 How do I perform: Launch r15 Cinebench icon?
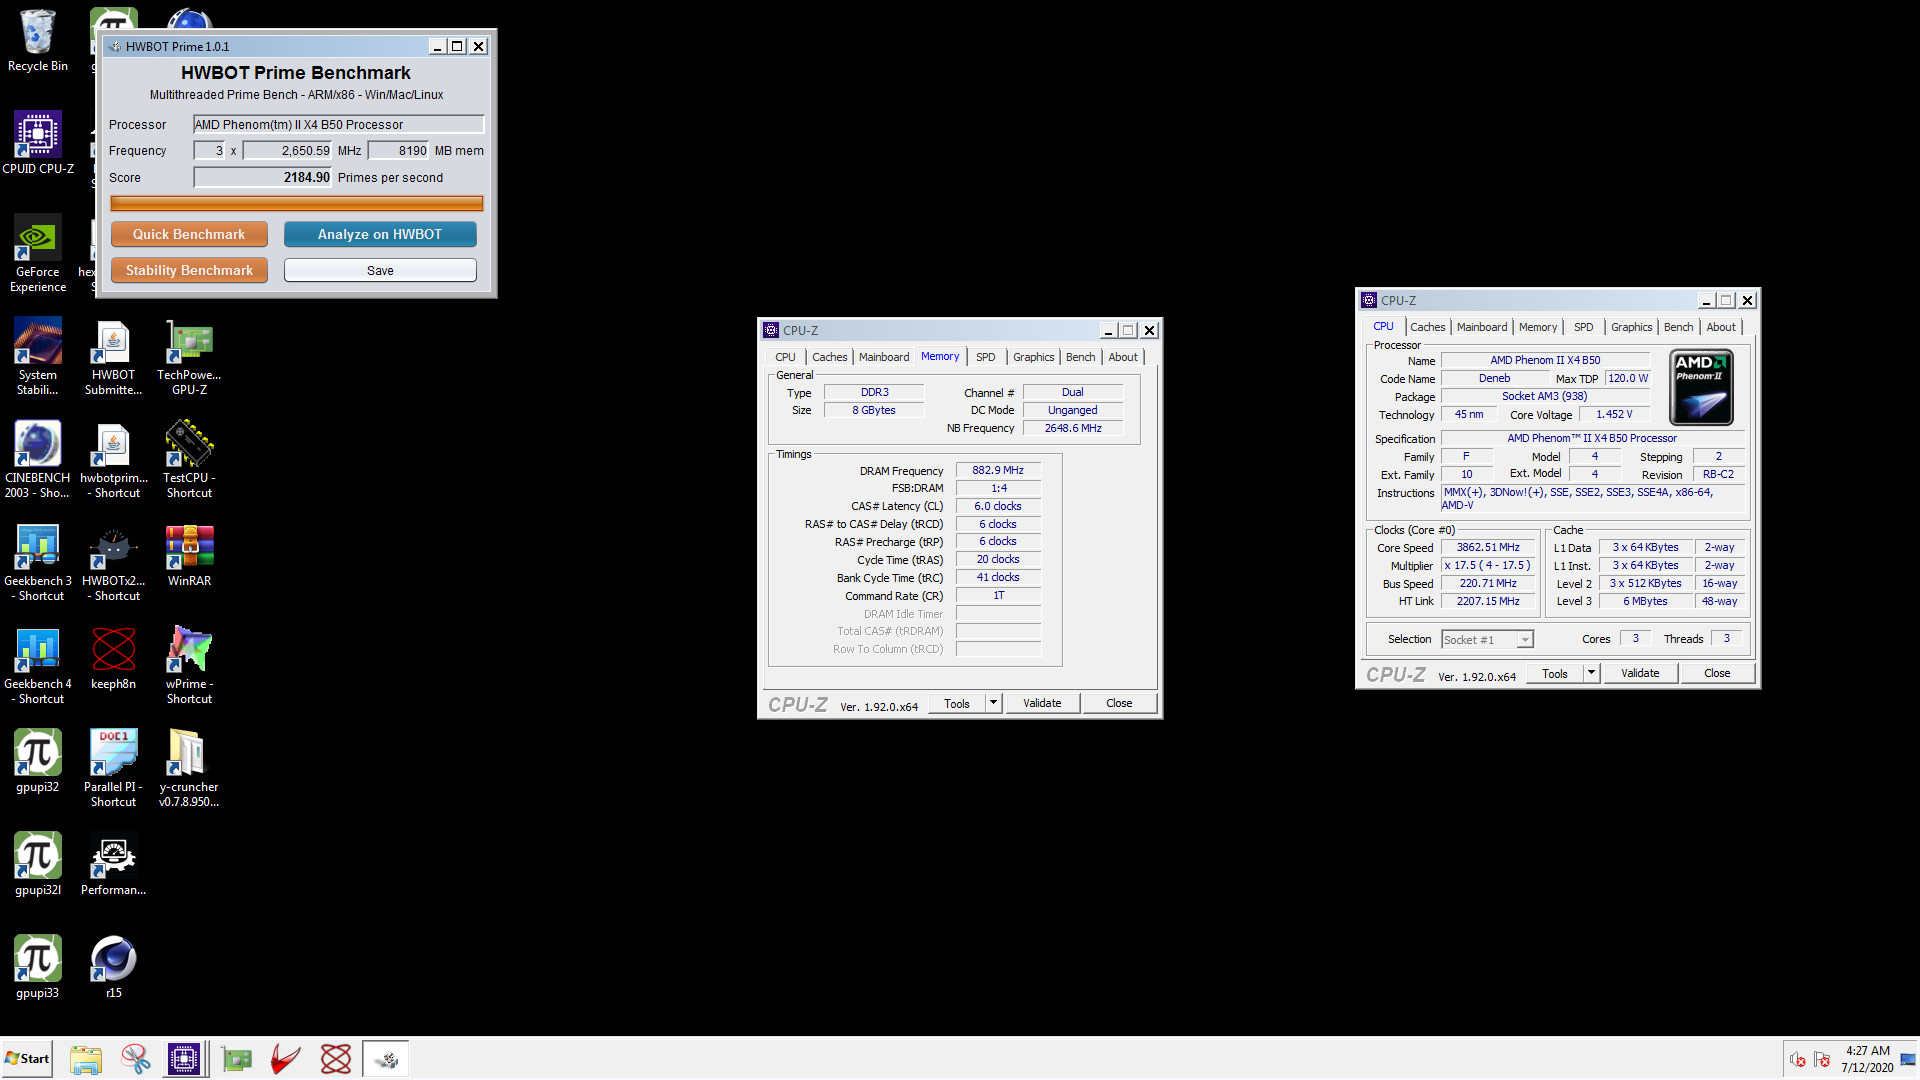[113, 967]
